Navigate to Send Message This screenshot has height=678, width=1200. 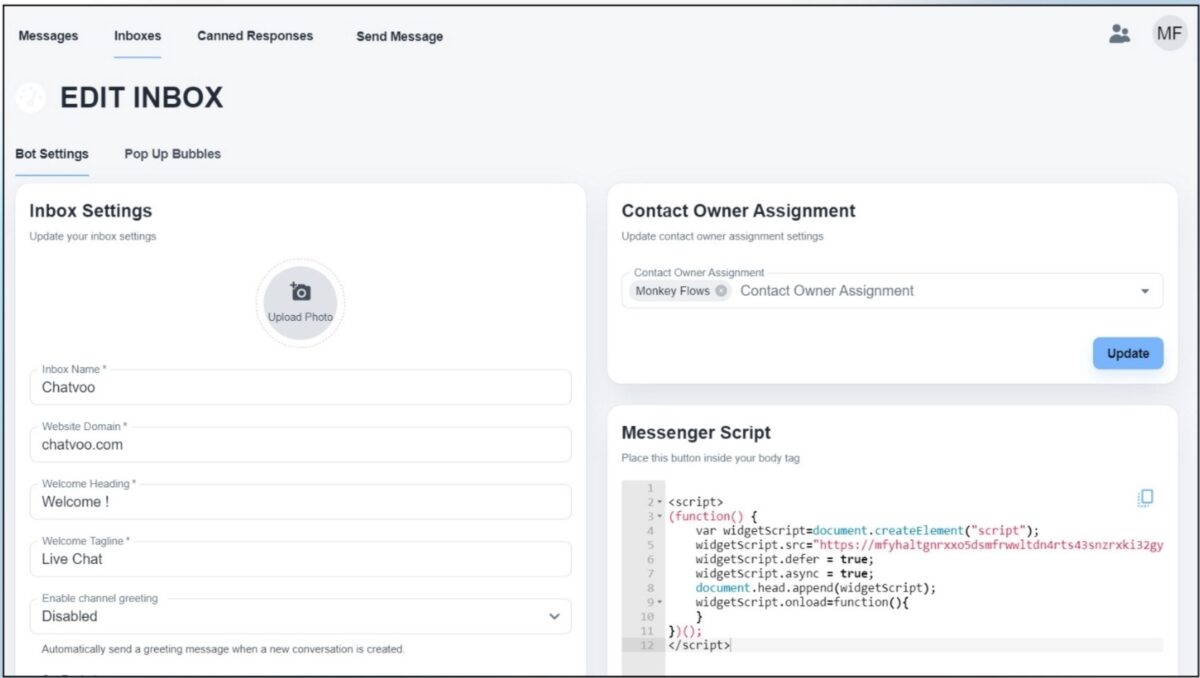(399, 37)
